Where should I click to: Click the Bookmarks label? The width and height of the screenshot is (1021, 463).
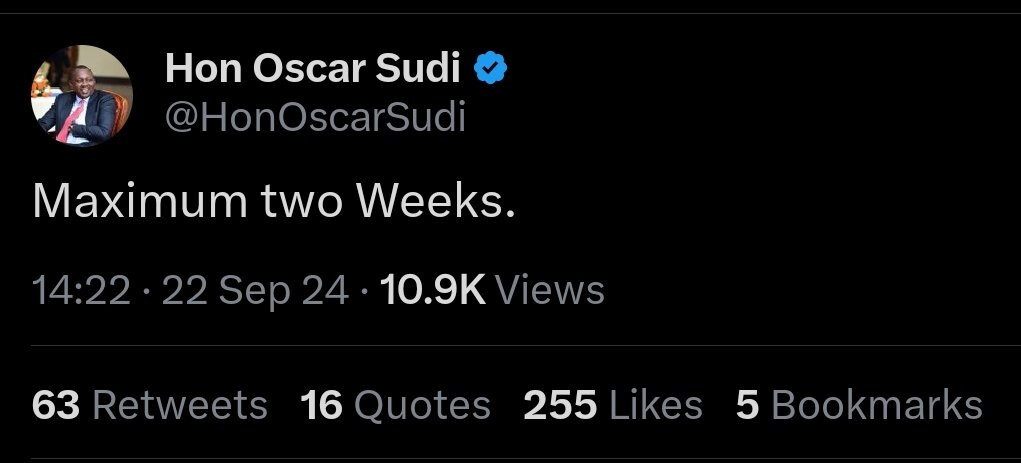877,405
